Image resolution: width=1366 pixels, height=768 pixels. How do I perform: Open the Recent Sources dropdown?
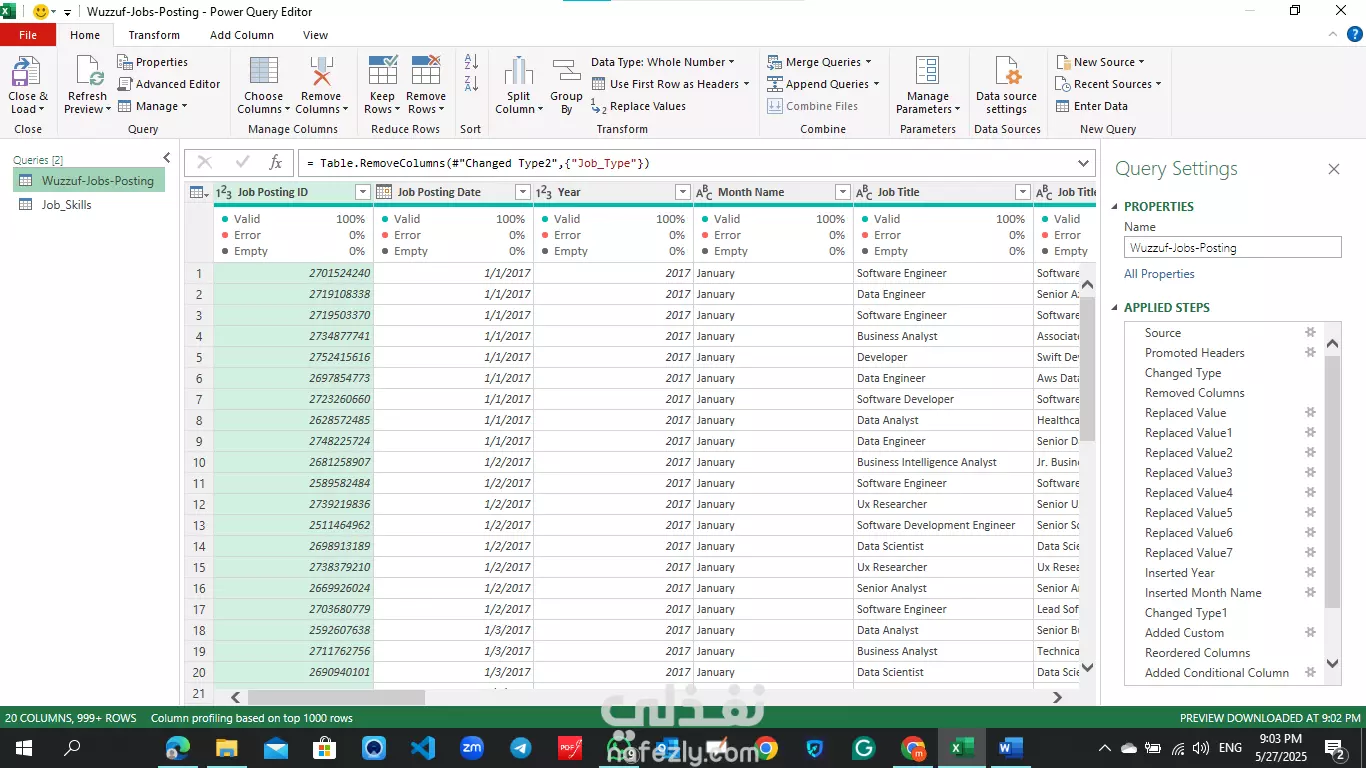coord(1109,84)
